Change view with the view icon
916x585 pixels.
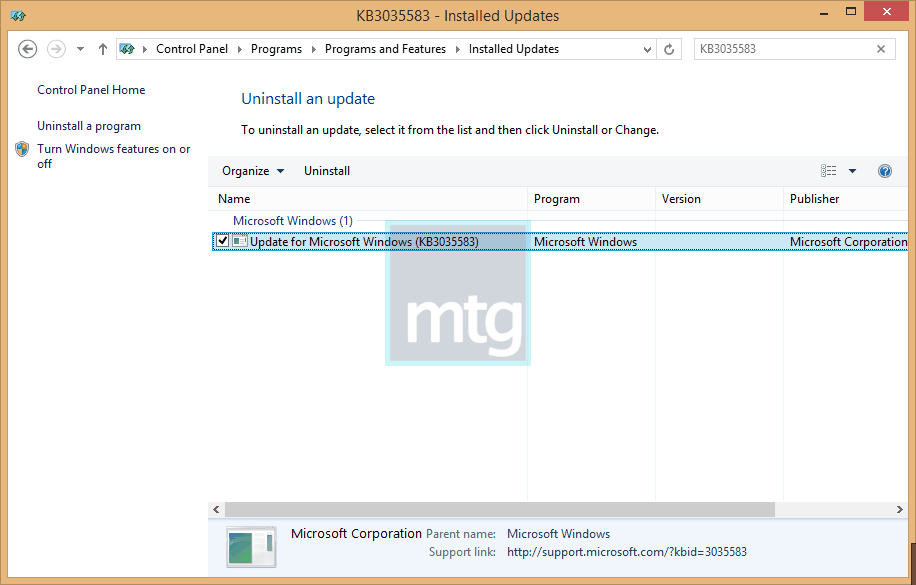(828, 171)
